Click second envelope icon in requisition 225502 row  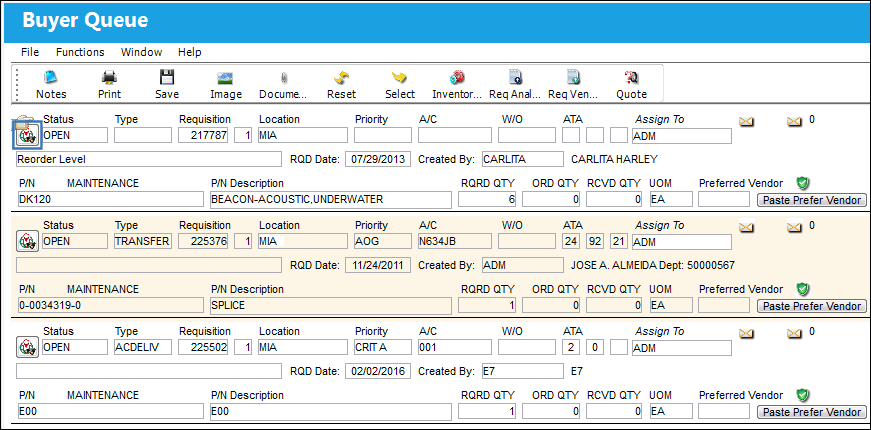click(x=795, y=333)
